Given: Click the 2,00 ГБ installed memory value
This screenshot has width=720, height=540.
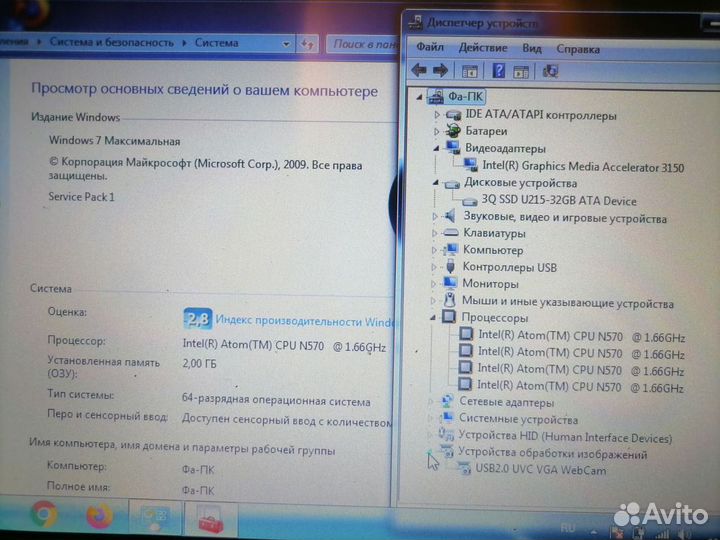Looking at the screenshot, I should coord(199,364).
